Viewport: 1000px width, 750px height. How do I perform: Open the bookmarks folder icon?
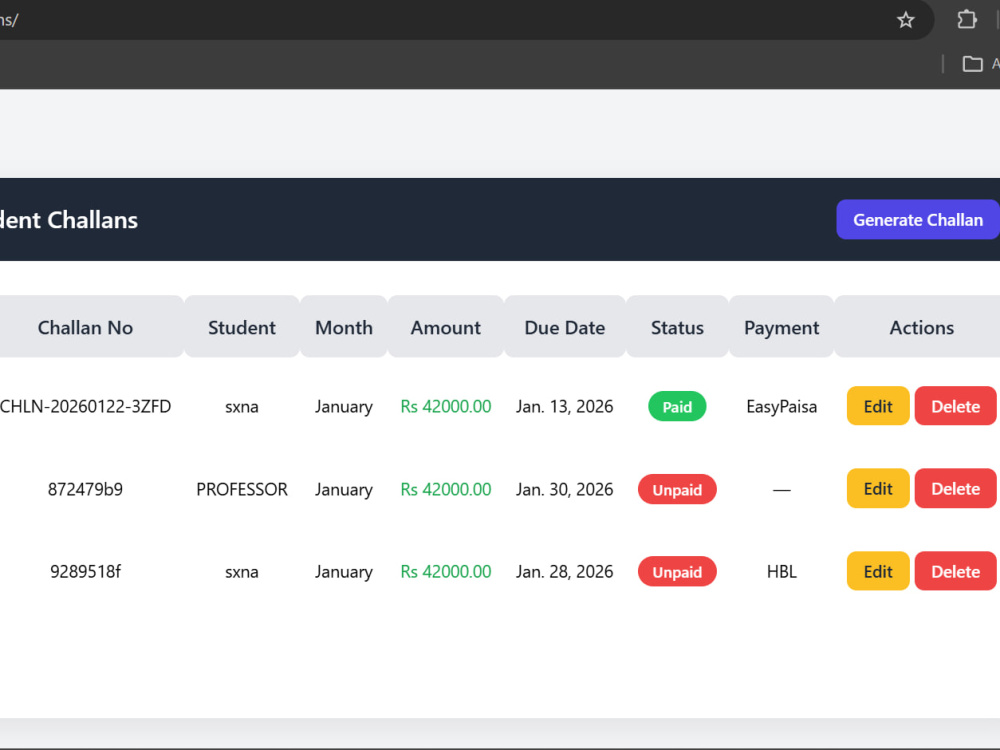(x=973, y=64)
